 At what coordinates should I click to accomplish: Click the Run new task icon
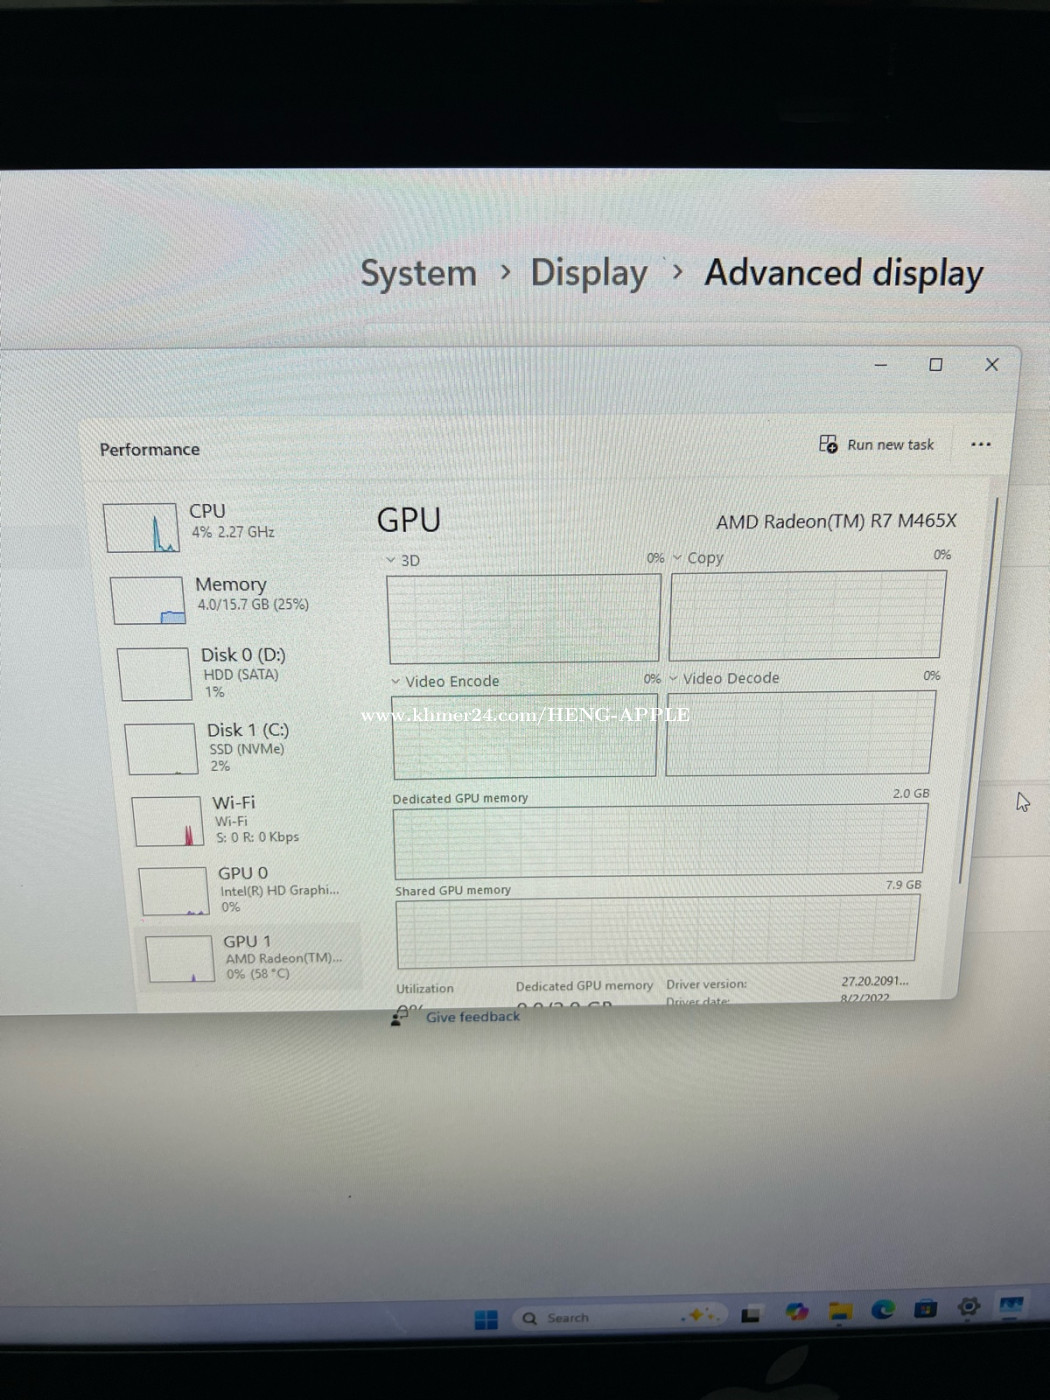tap(828, 444)
